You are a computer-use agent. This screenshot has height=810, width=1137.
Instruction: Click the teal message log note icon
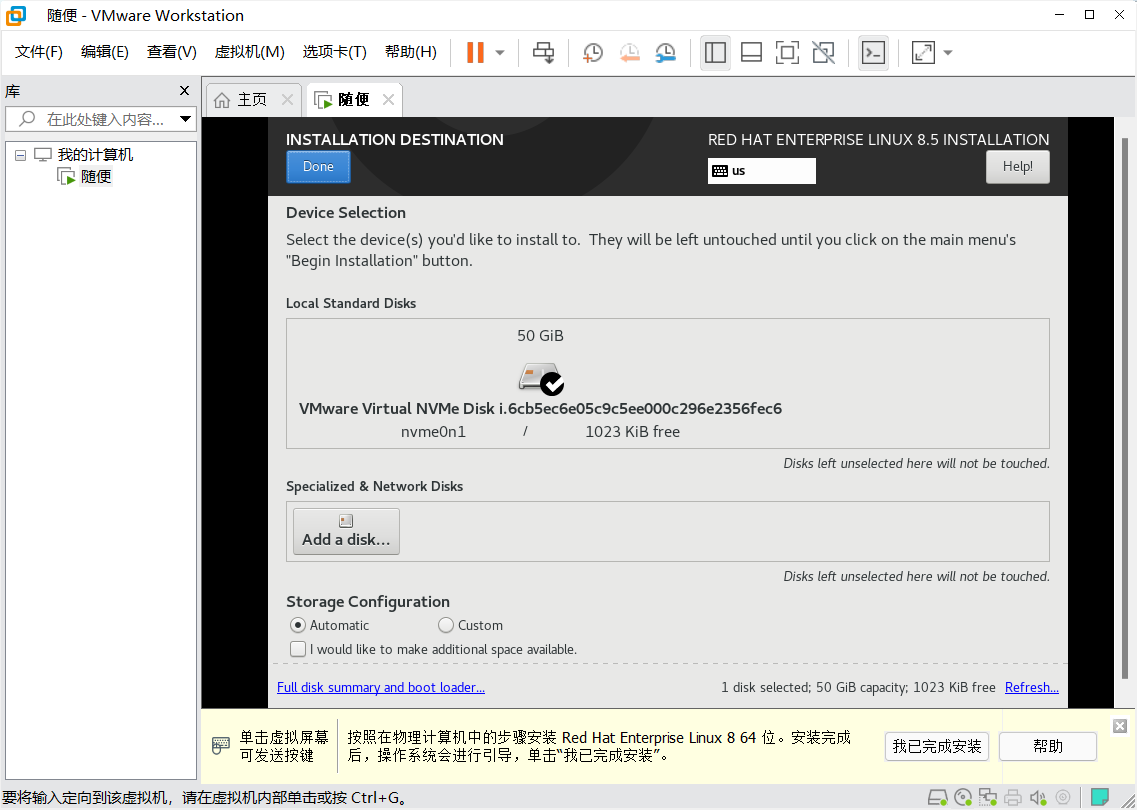[1099, 798]
